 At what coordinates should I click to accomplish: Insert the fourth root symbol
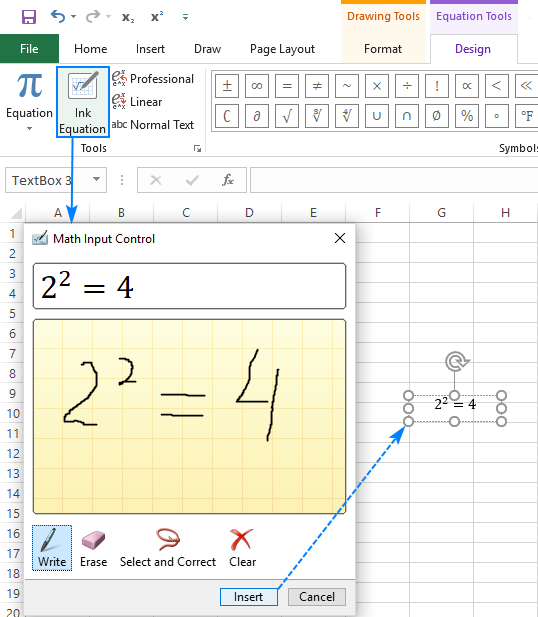coord(347,116)
